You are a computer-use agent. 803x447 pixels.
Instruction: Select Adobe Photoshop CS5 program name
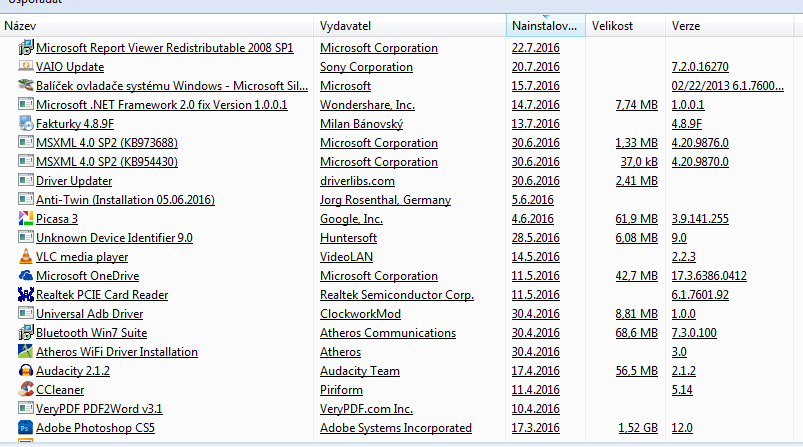pyautogui.click(x=95, y=428)
